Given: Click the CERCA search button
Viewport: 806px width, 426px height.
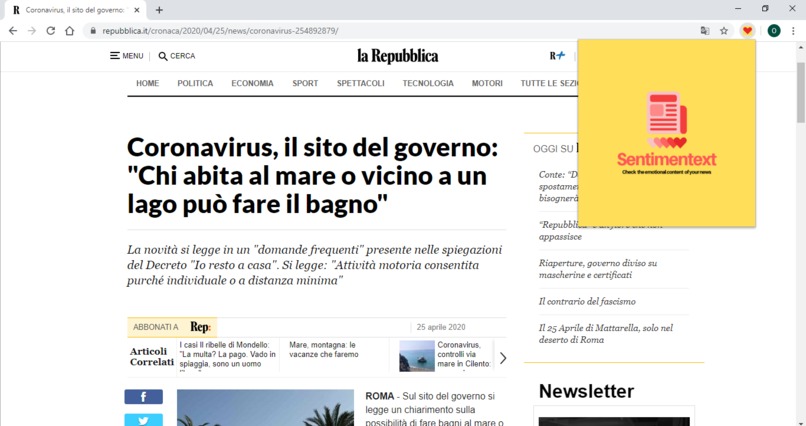Looking at the screenshot, I should pos(177,56).
